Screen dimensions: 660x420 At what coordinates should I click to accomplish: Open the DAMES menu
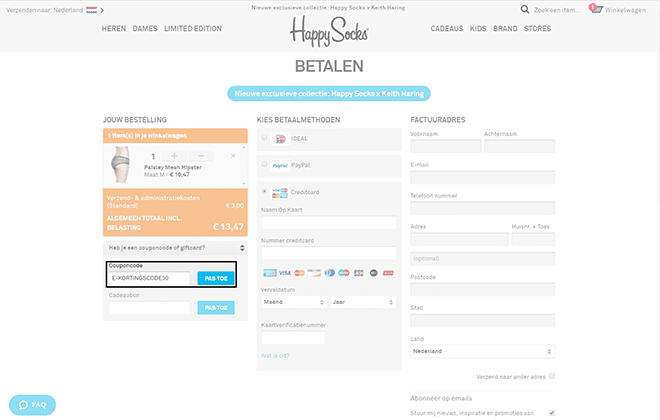pyautogui.click(x=145, y=29)
